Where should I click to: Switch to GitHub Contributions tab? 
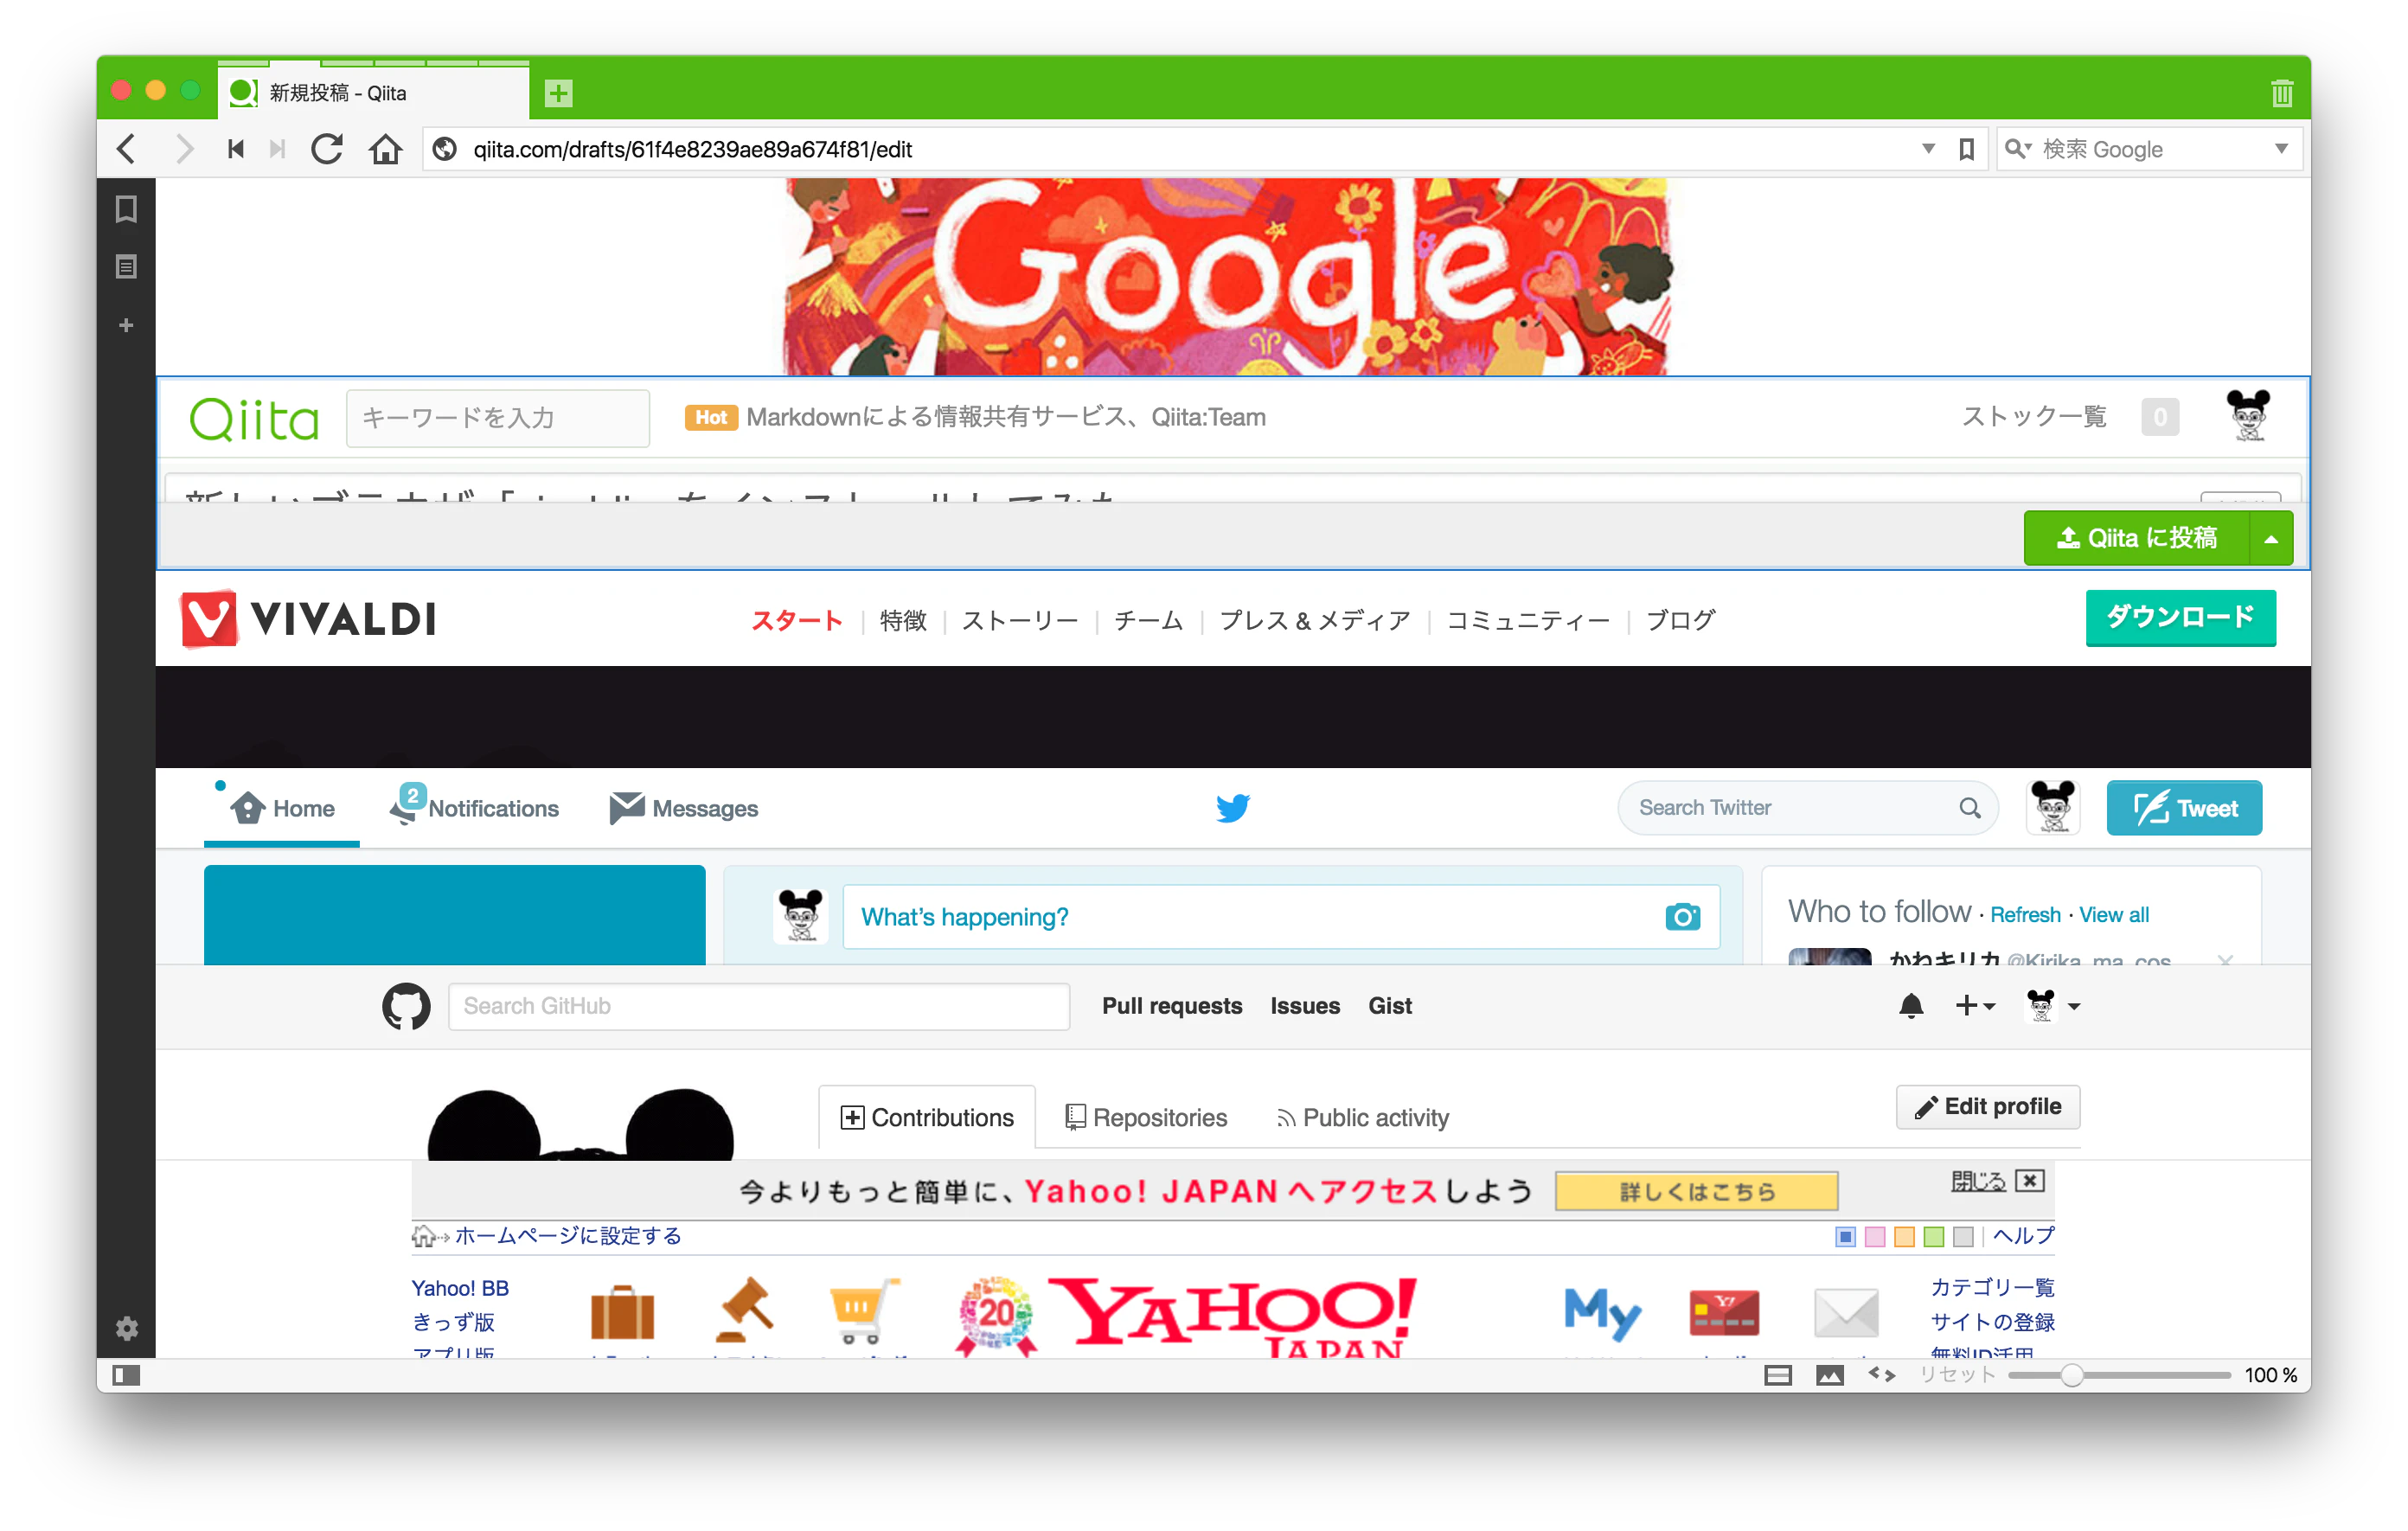click(927, 1117)
